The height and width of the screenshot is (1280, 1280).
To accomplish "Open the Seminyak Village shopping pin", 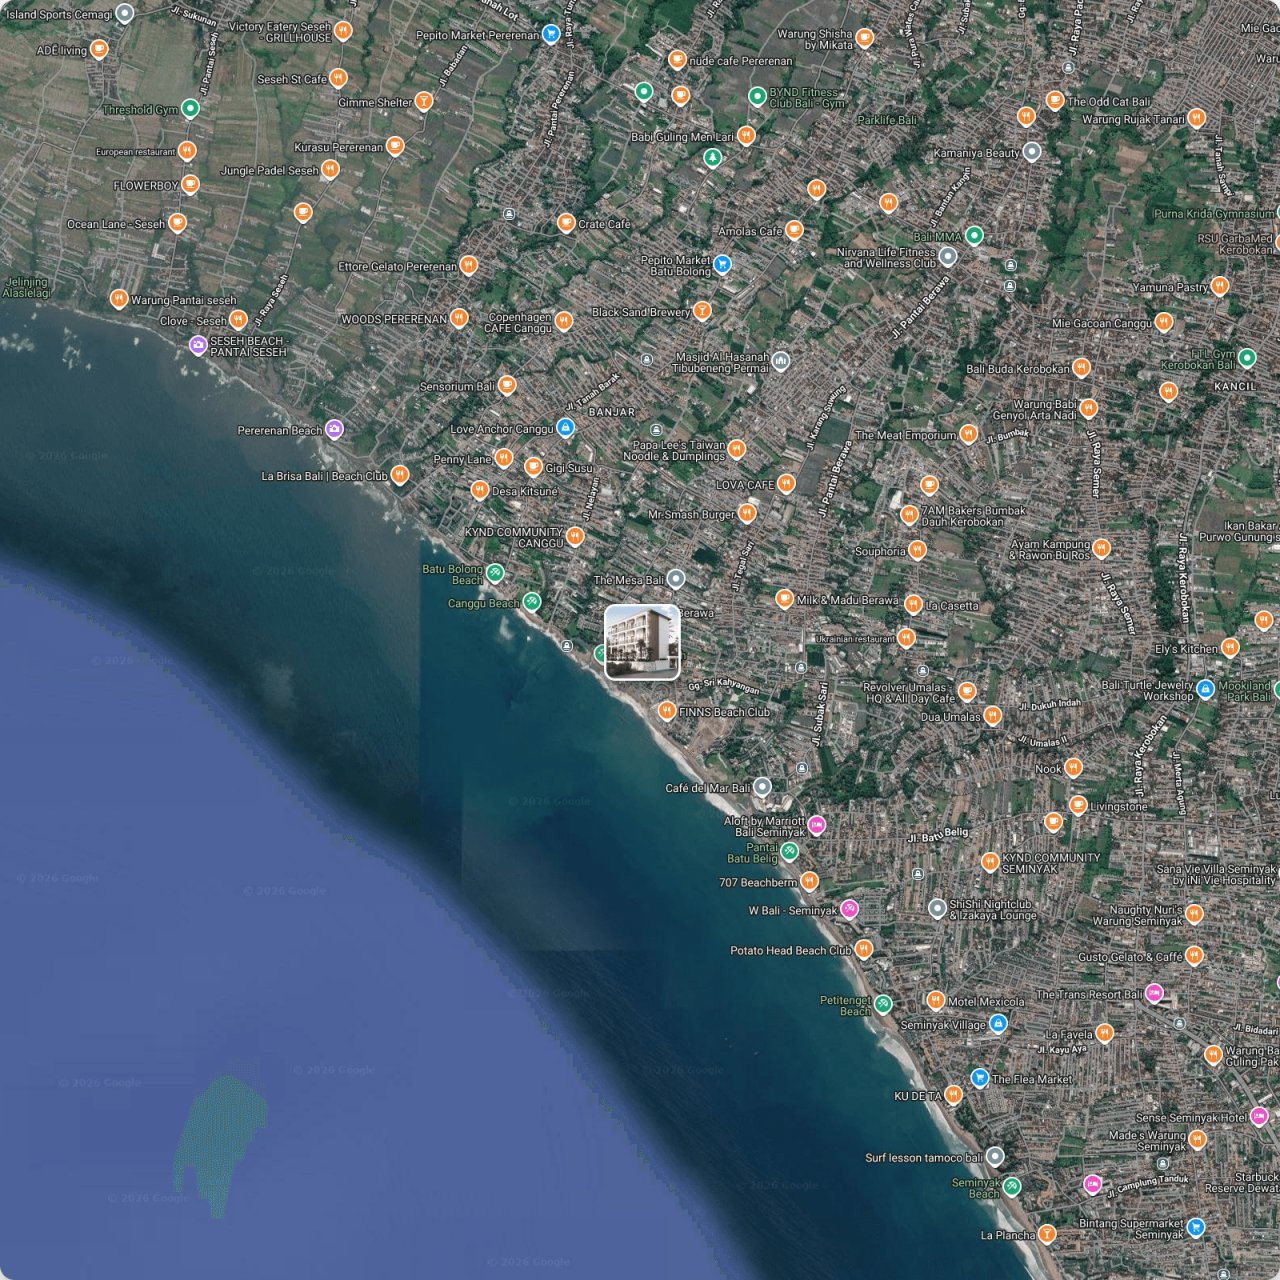I will point(997,1024).
